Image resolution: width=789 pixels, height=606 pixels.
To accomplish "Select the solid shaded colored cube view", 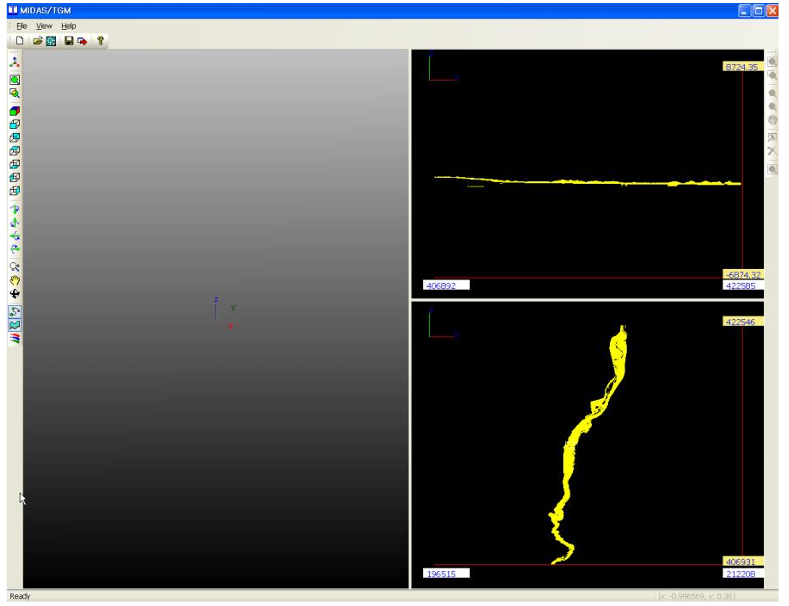I will pyautogui.click(x=15, y=111).
